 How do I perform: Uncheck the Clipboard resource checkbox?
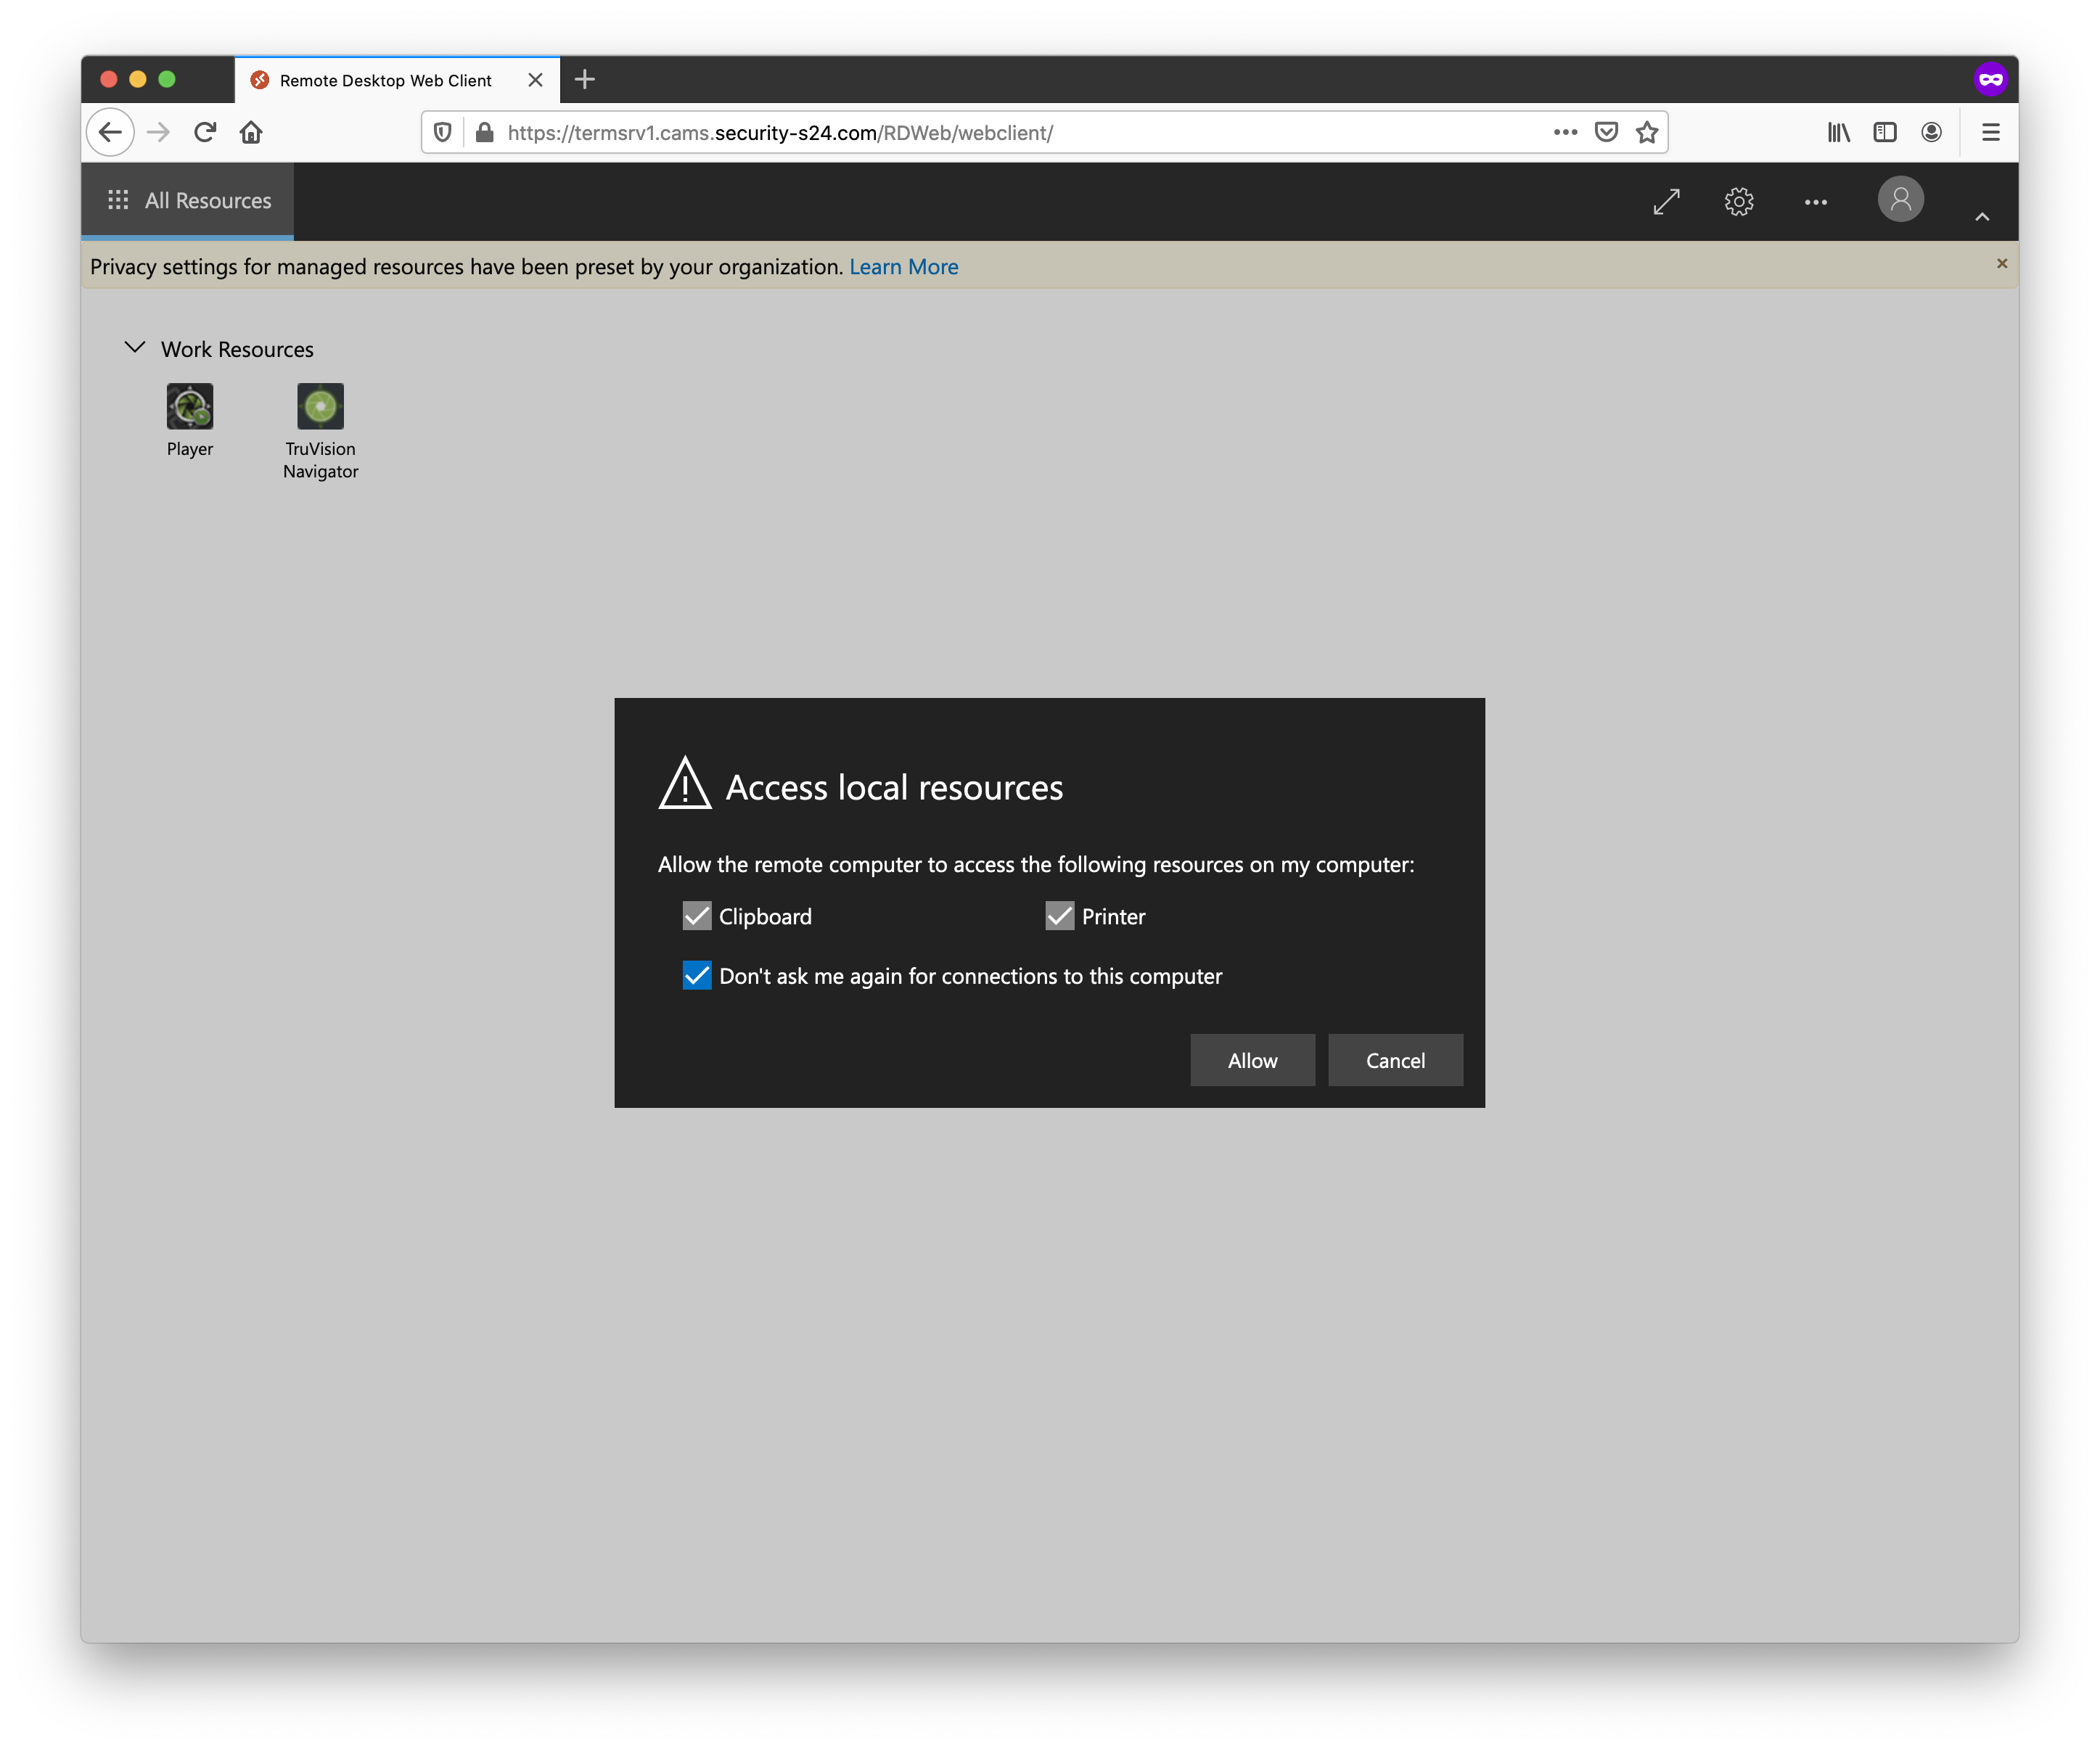(697, 915)
